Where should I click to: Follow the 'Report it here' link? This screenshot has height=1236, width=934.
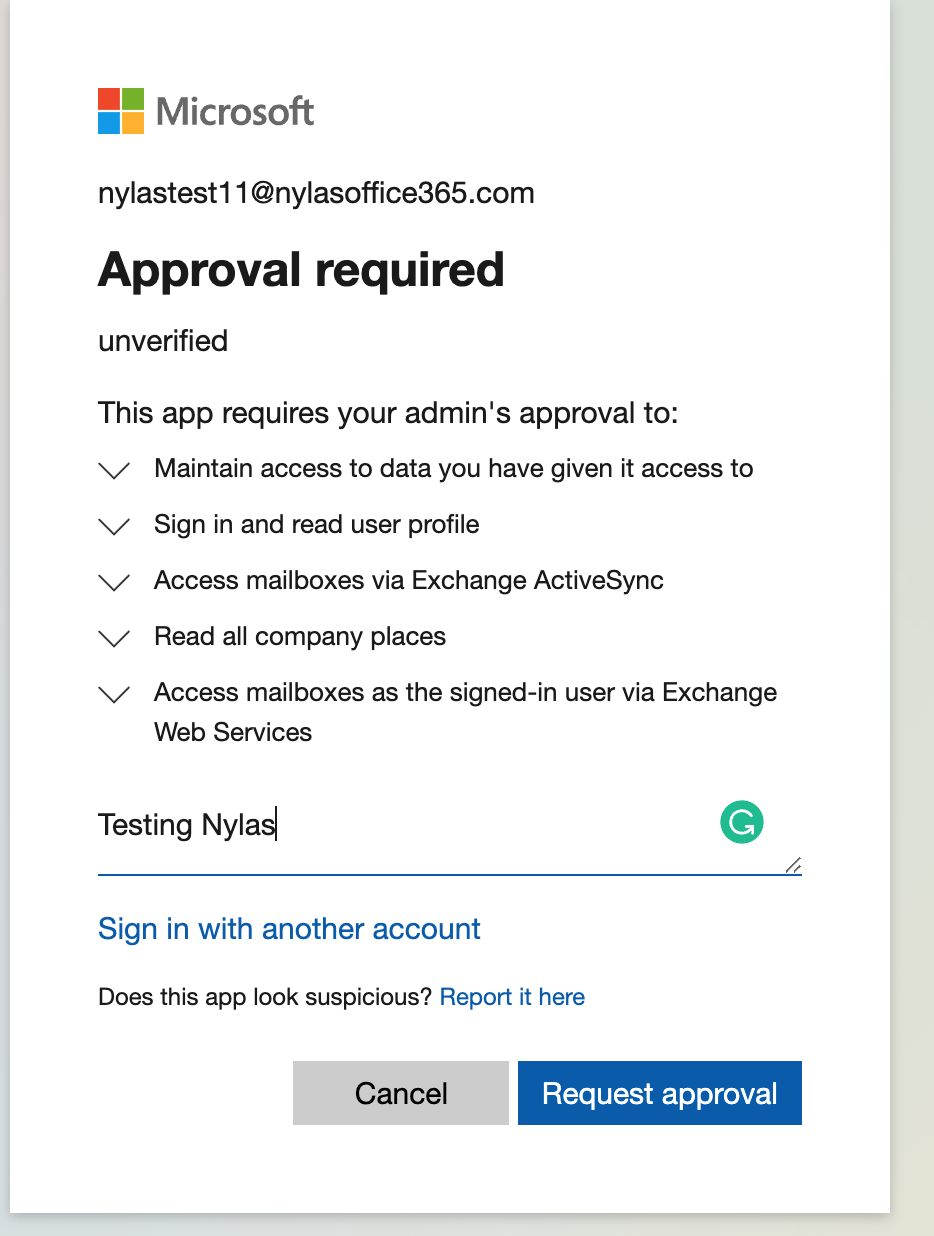pos(512,997)
